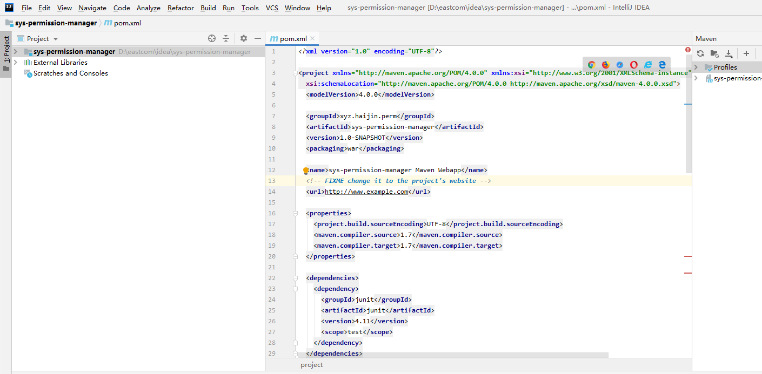Image resolution: width=762 pixels, height=374 pixels.
Task: Open the Refactor menu
Action: [180, 8]
